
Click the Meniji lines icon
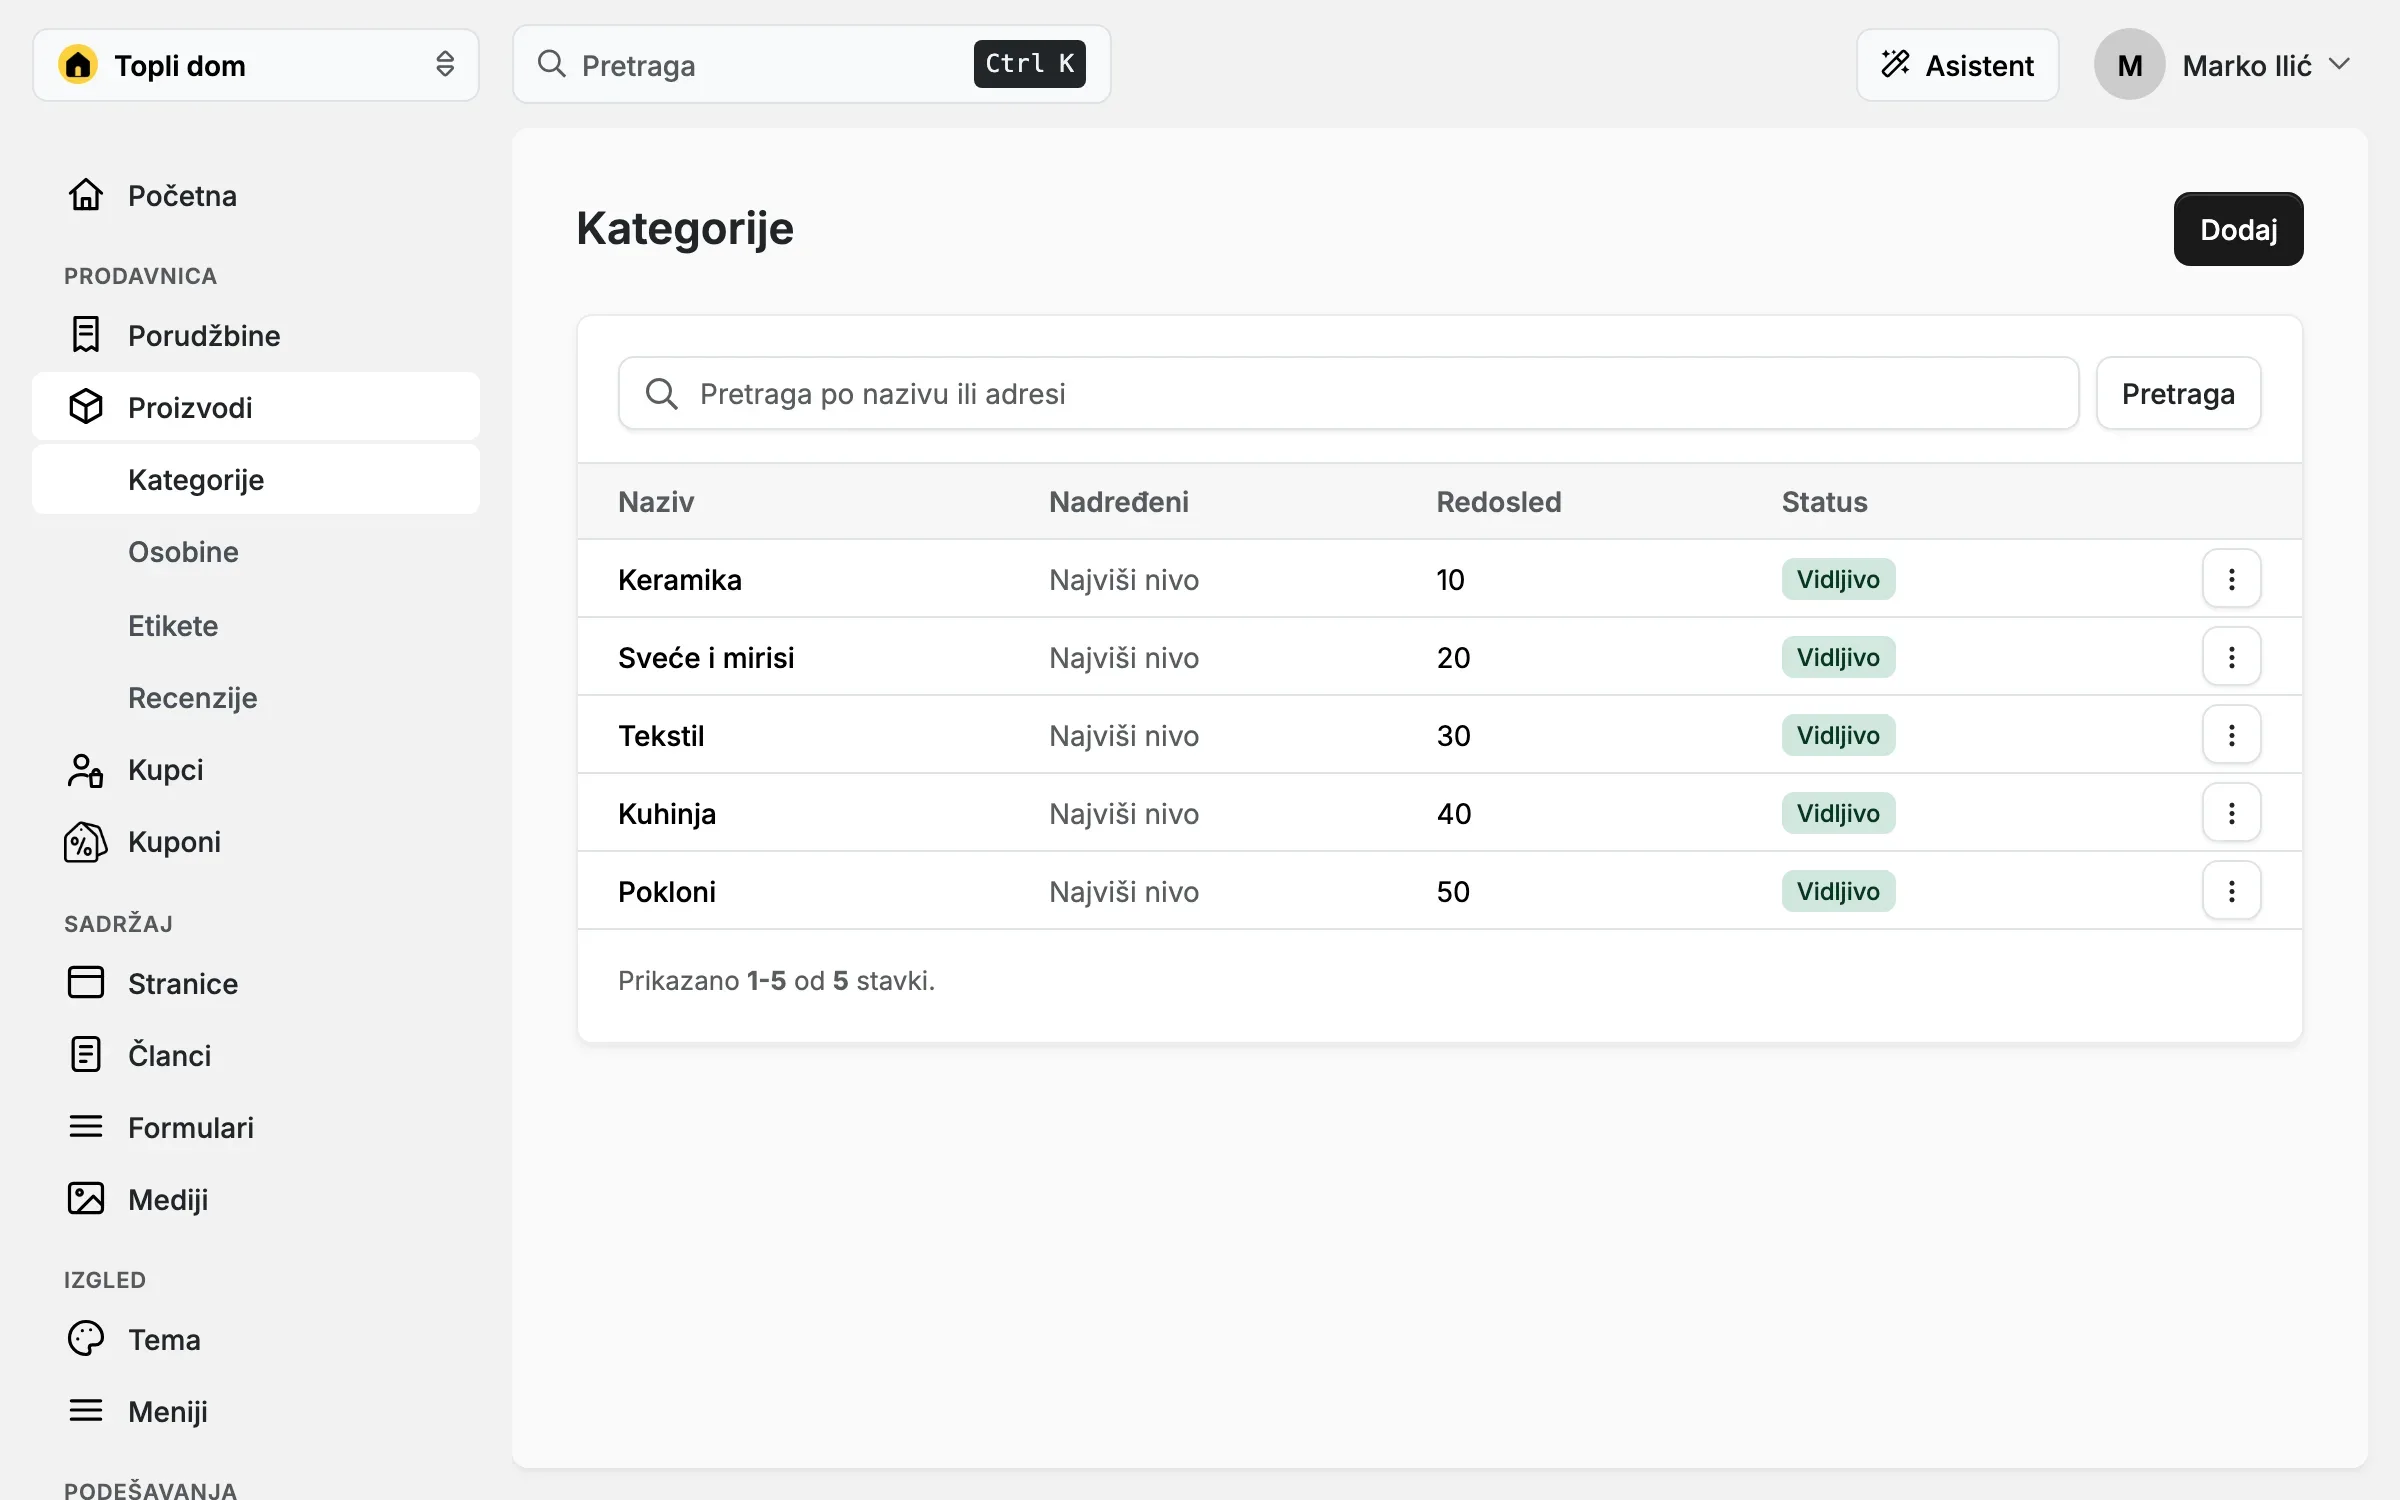(x=86, y=1411)
